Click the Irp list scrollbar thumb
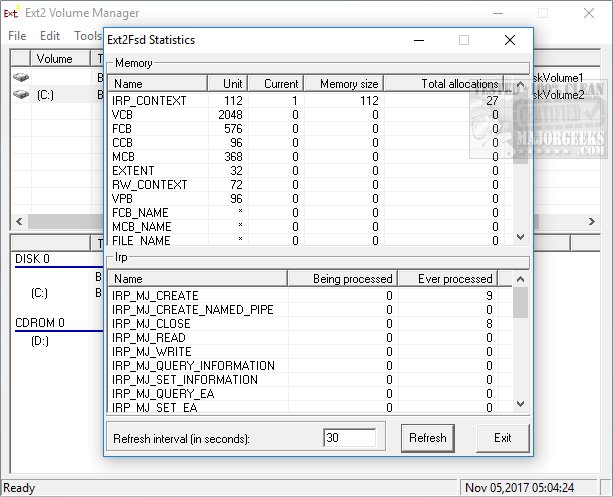The height and width of the screenshot is (497, 613). 520,303
